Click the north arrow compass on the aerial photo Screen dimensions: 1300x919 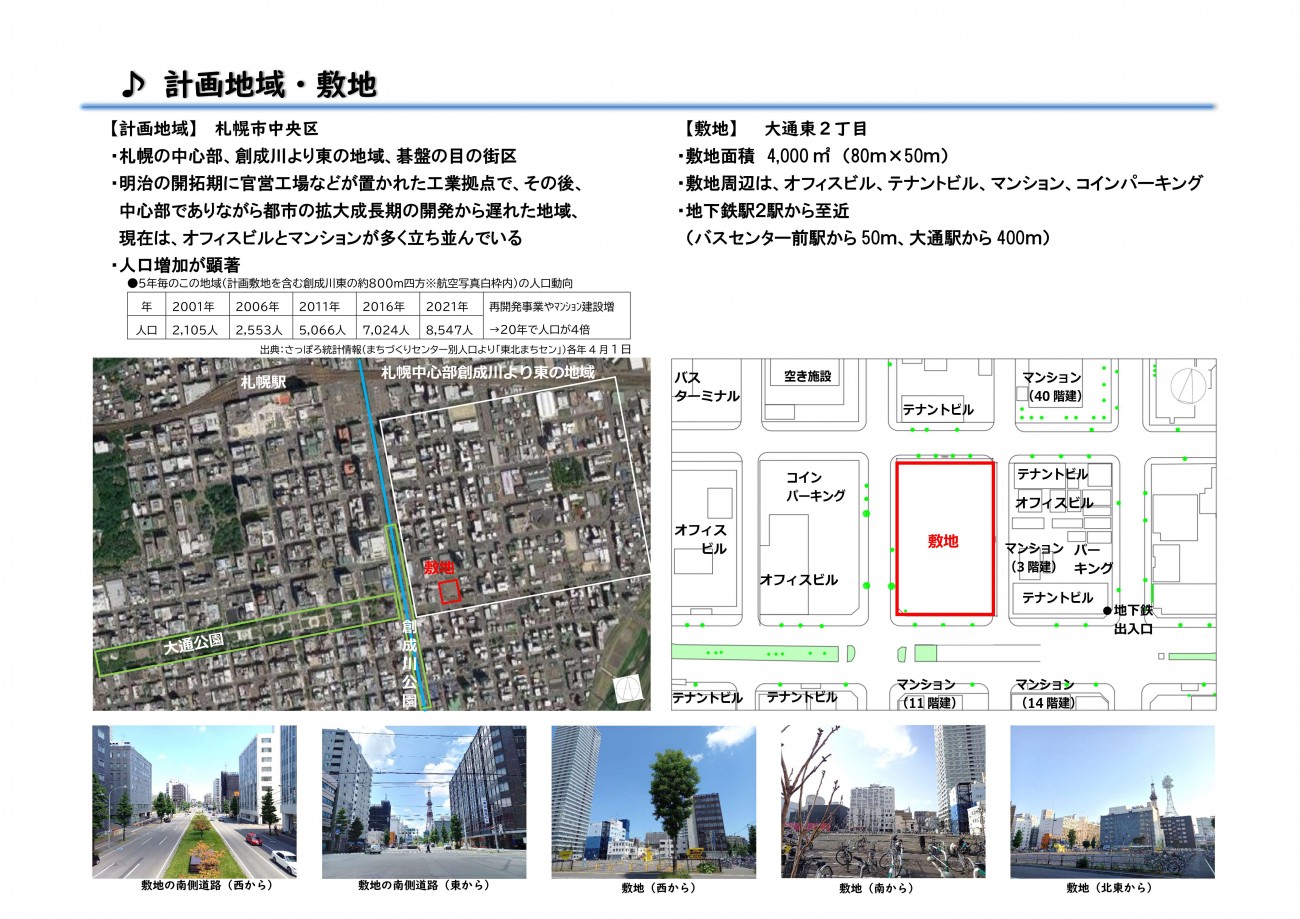coord(628,689)
